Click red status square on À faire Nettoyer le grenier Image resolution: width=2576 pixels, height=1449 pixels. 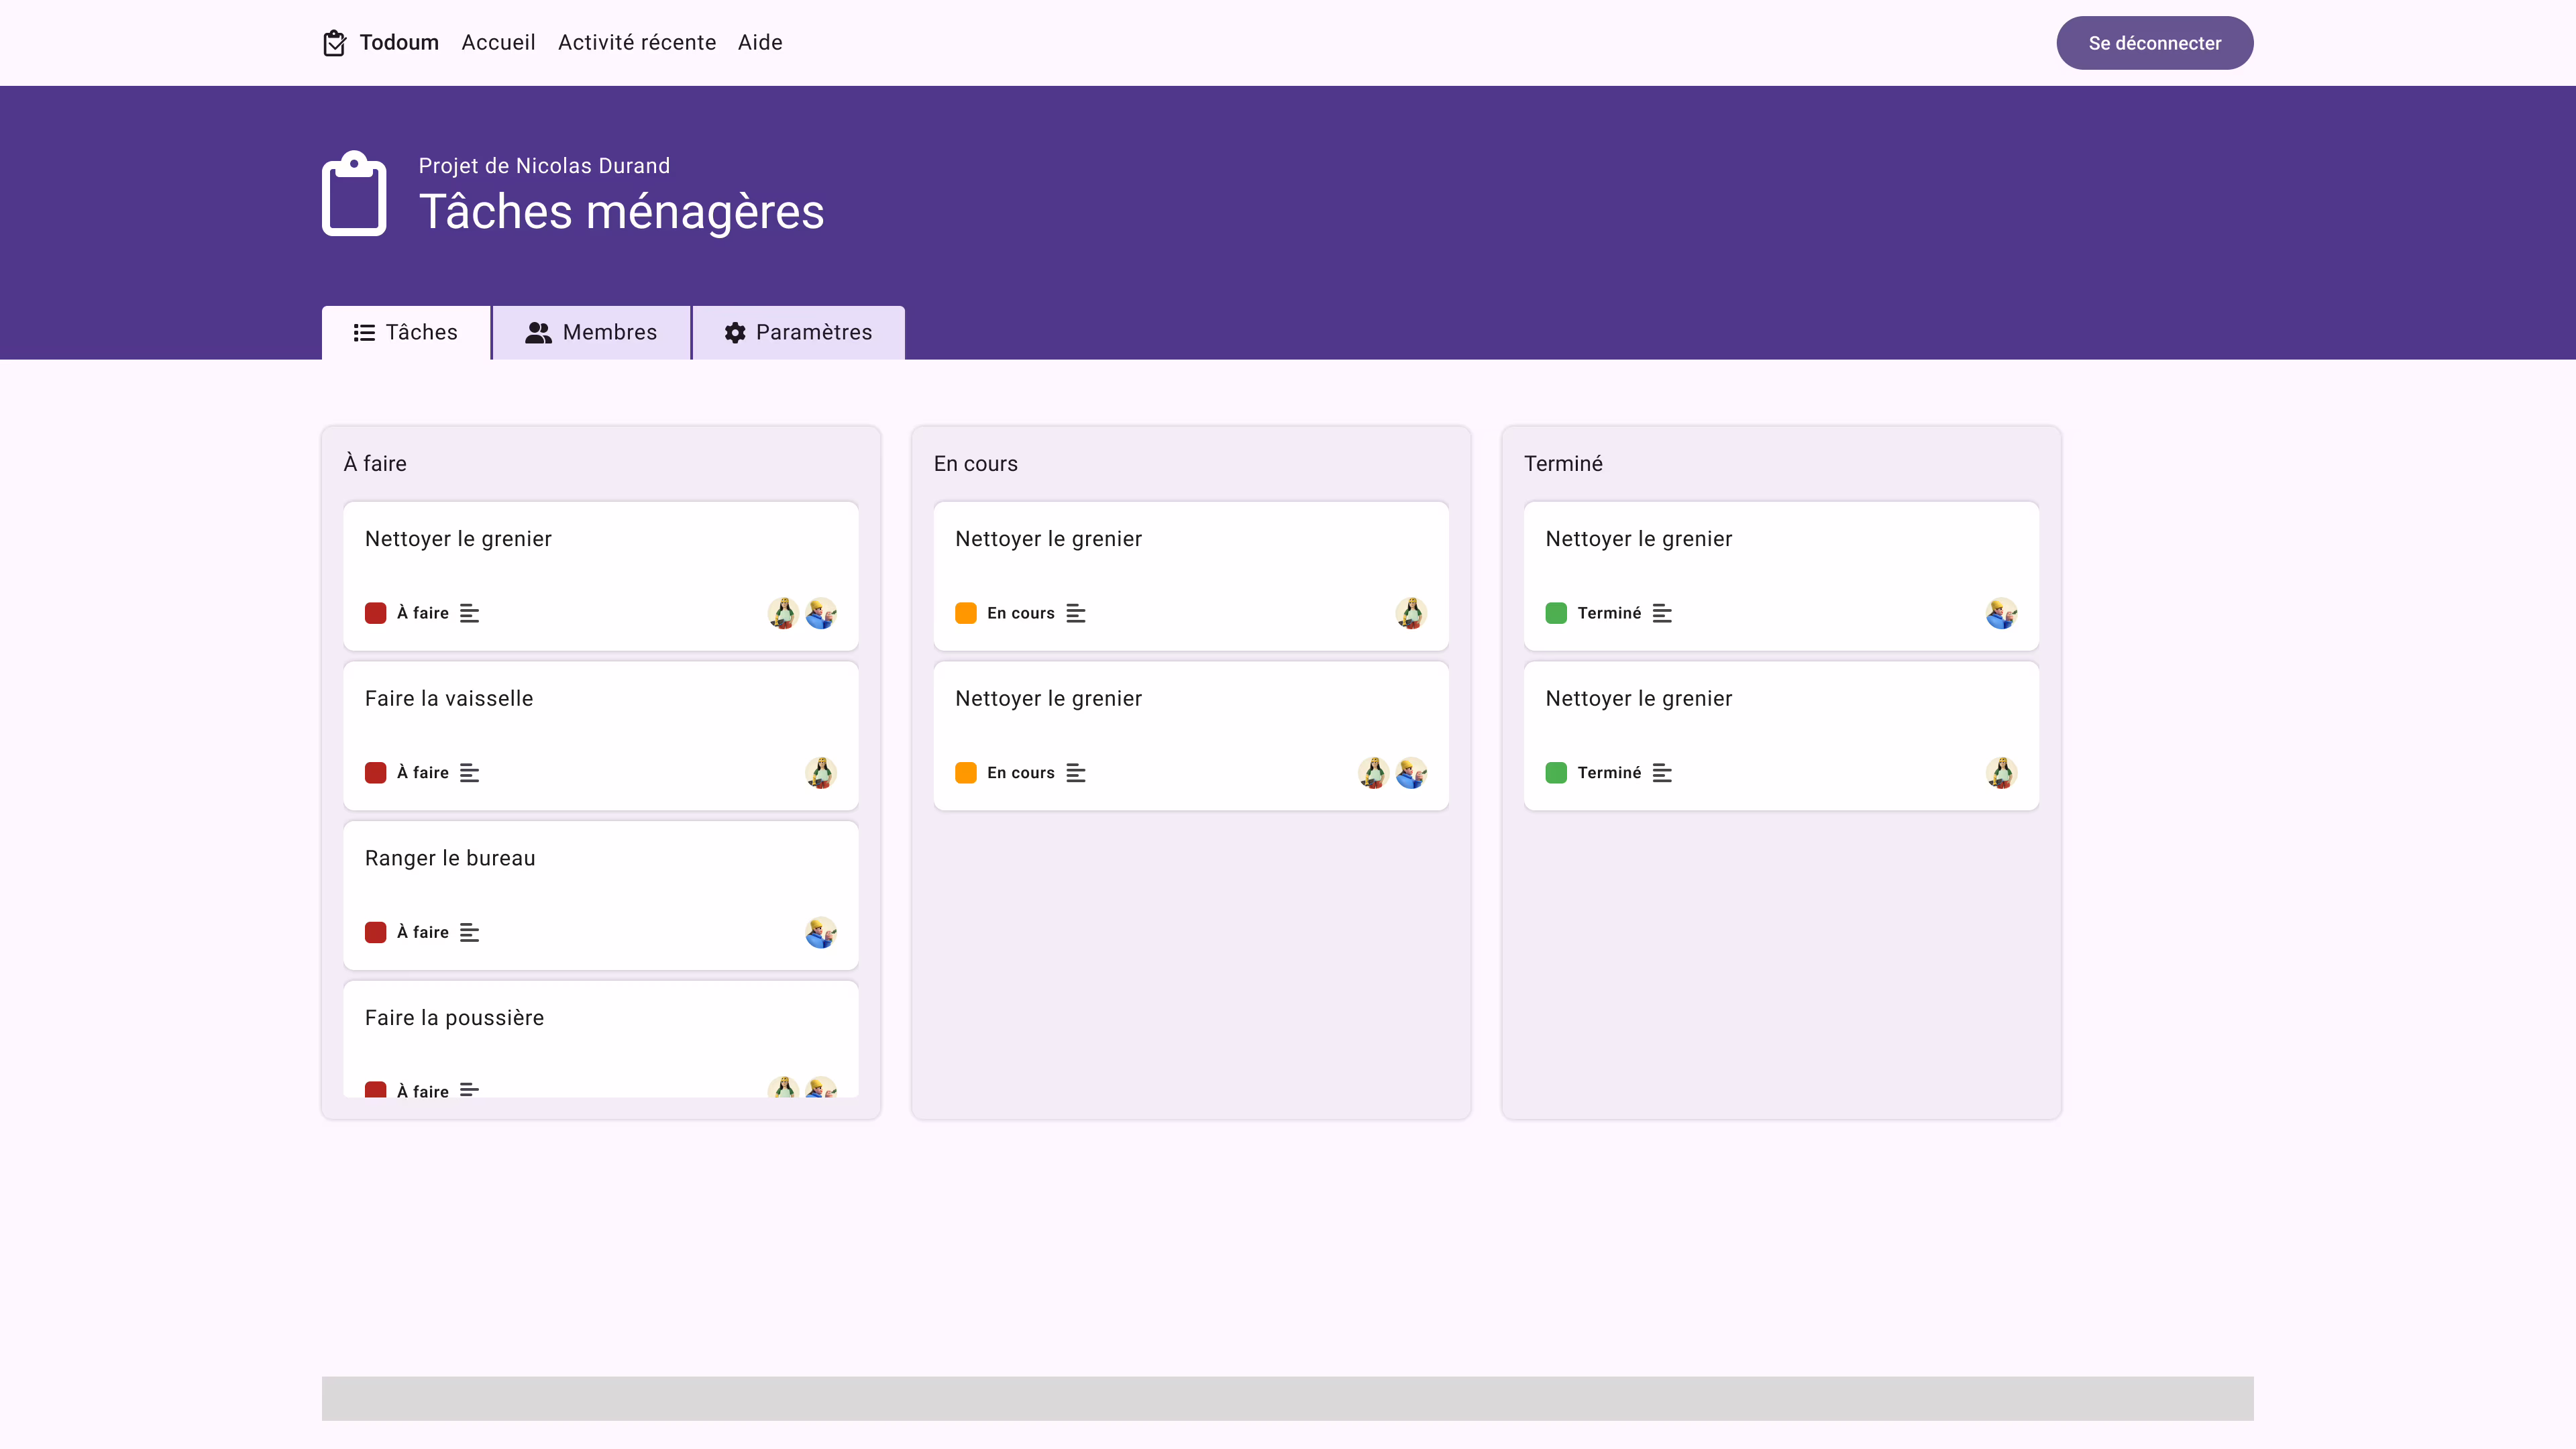pos(375,613)
